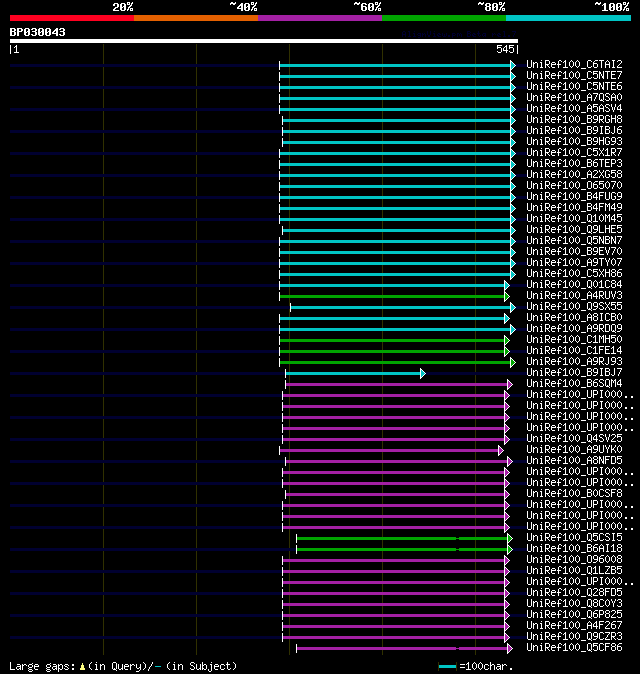Click the UniRef100_B9IBJ6 label

click(574, 131)
